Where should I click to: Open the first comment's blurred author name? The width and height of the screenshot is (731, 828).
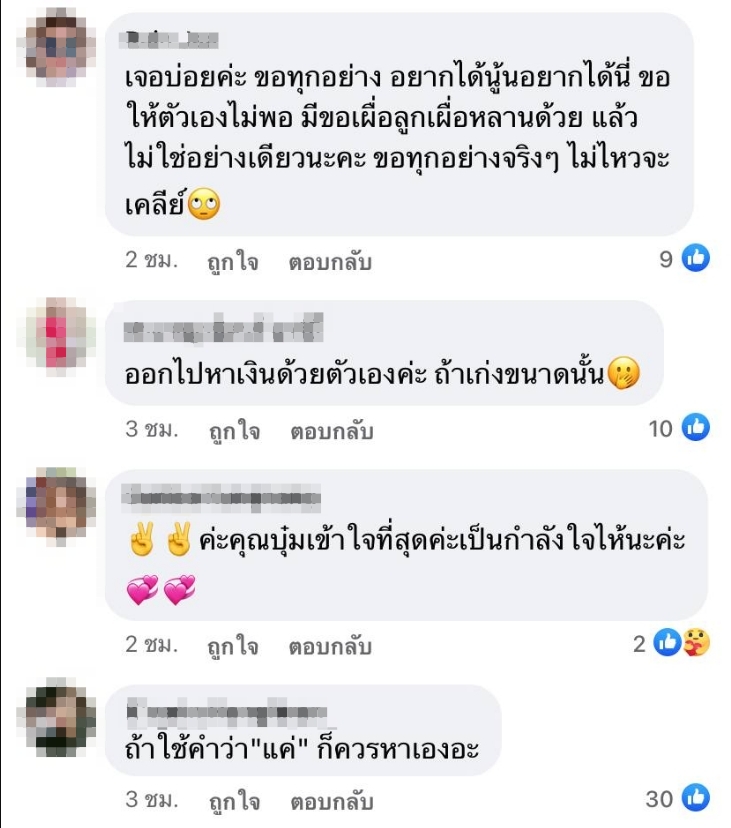(169, 40)
